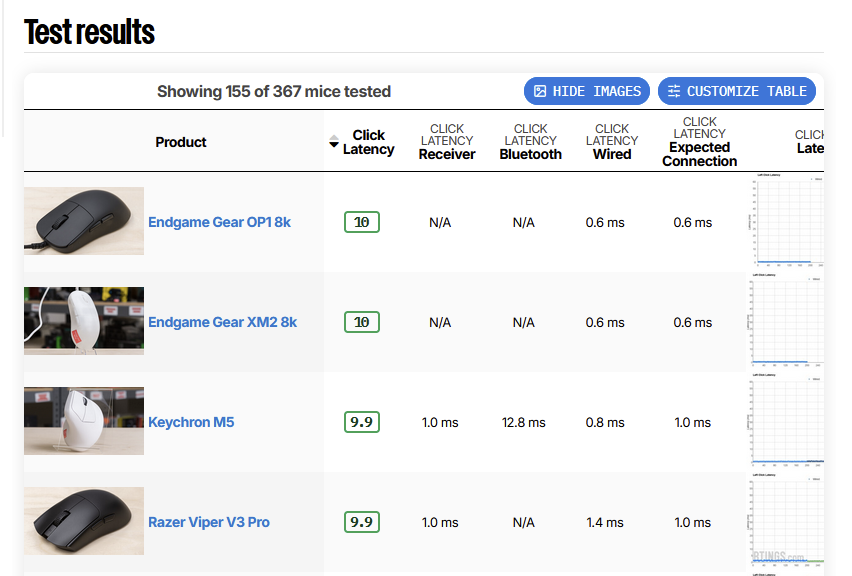Open the Razer Viper V3 Pro link
The image size is (852, 576).
tap(209, 522)
